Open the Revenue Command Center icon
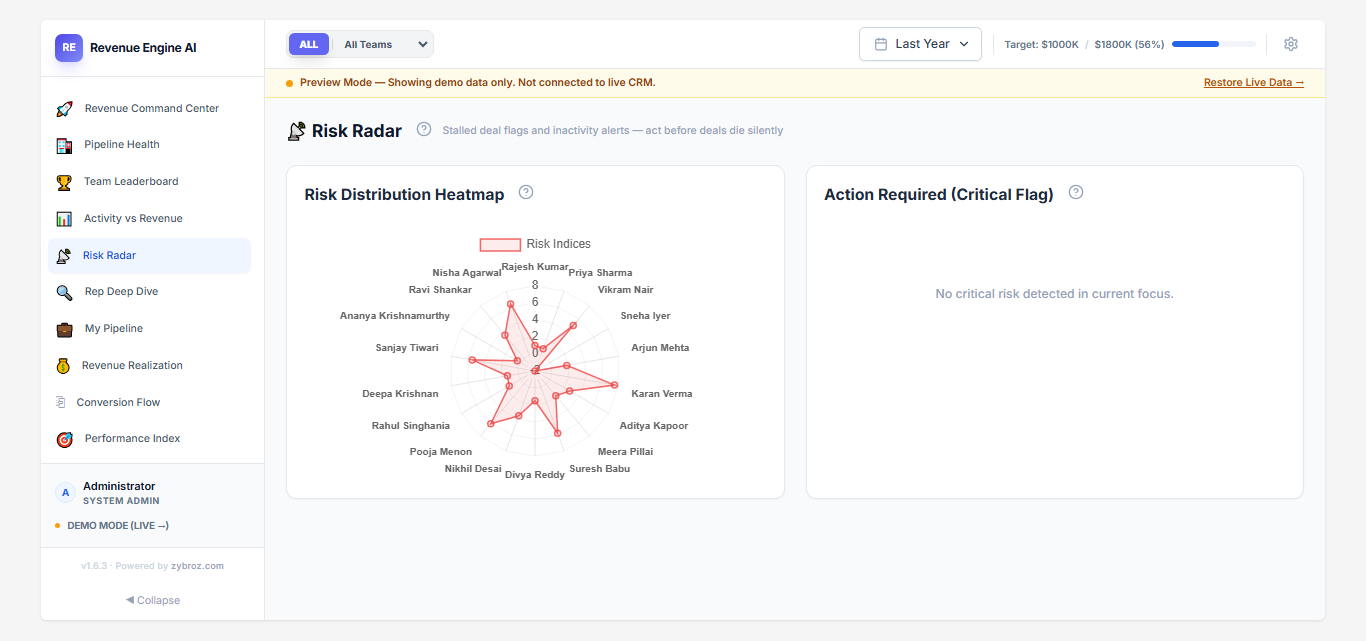This screenshot has width=1366, height=641. (x=64, y=108)
